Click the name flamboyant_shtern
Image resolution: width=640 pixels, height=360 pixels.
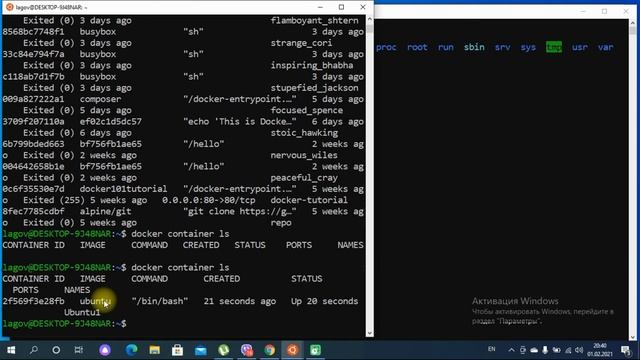coord(314,20)
